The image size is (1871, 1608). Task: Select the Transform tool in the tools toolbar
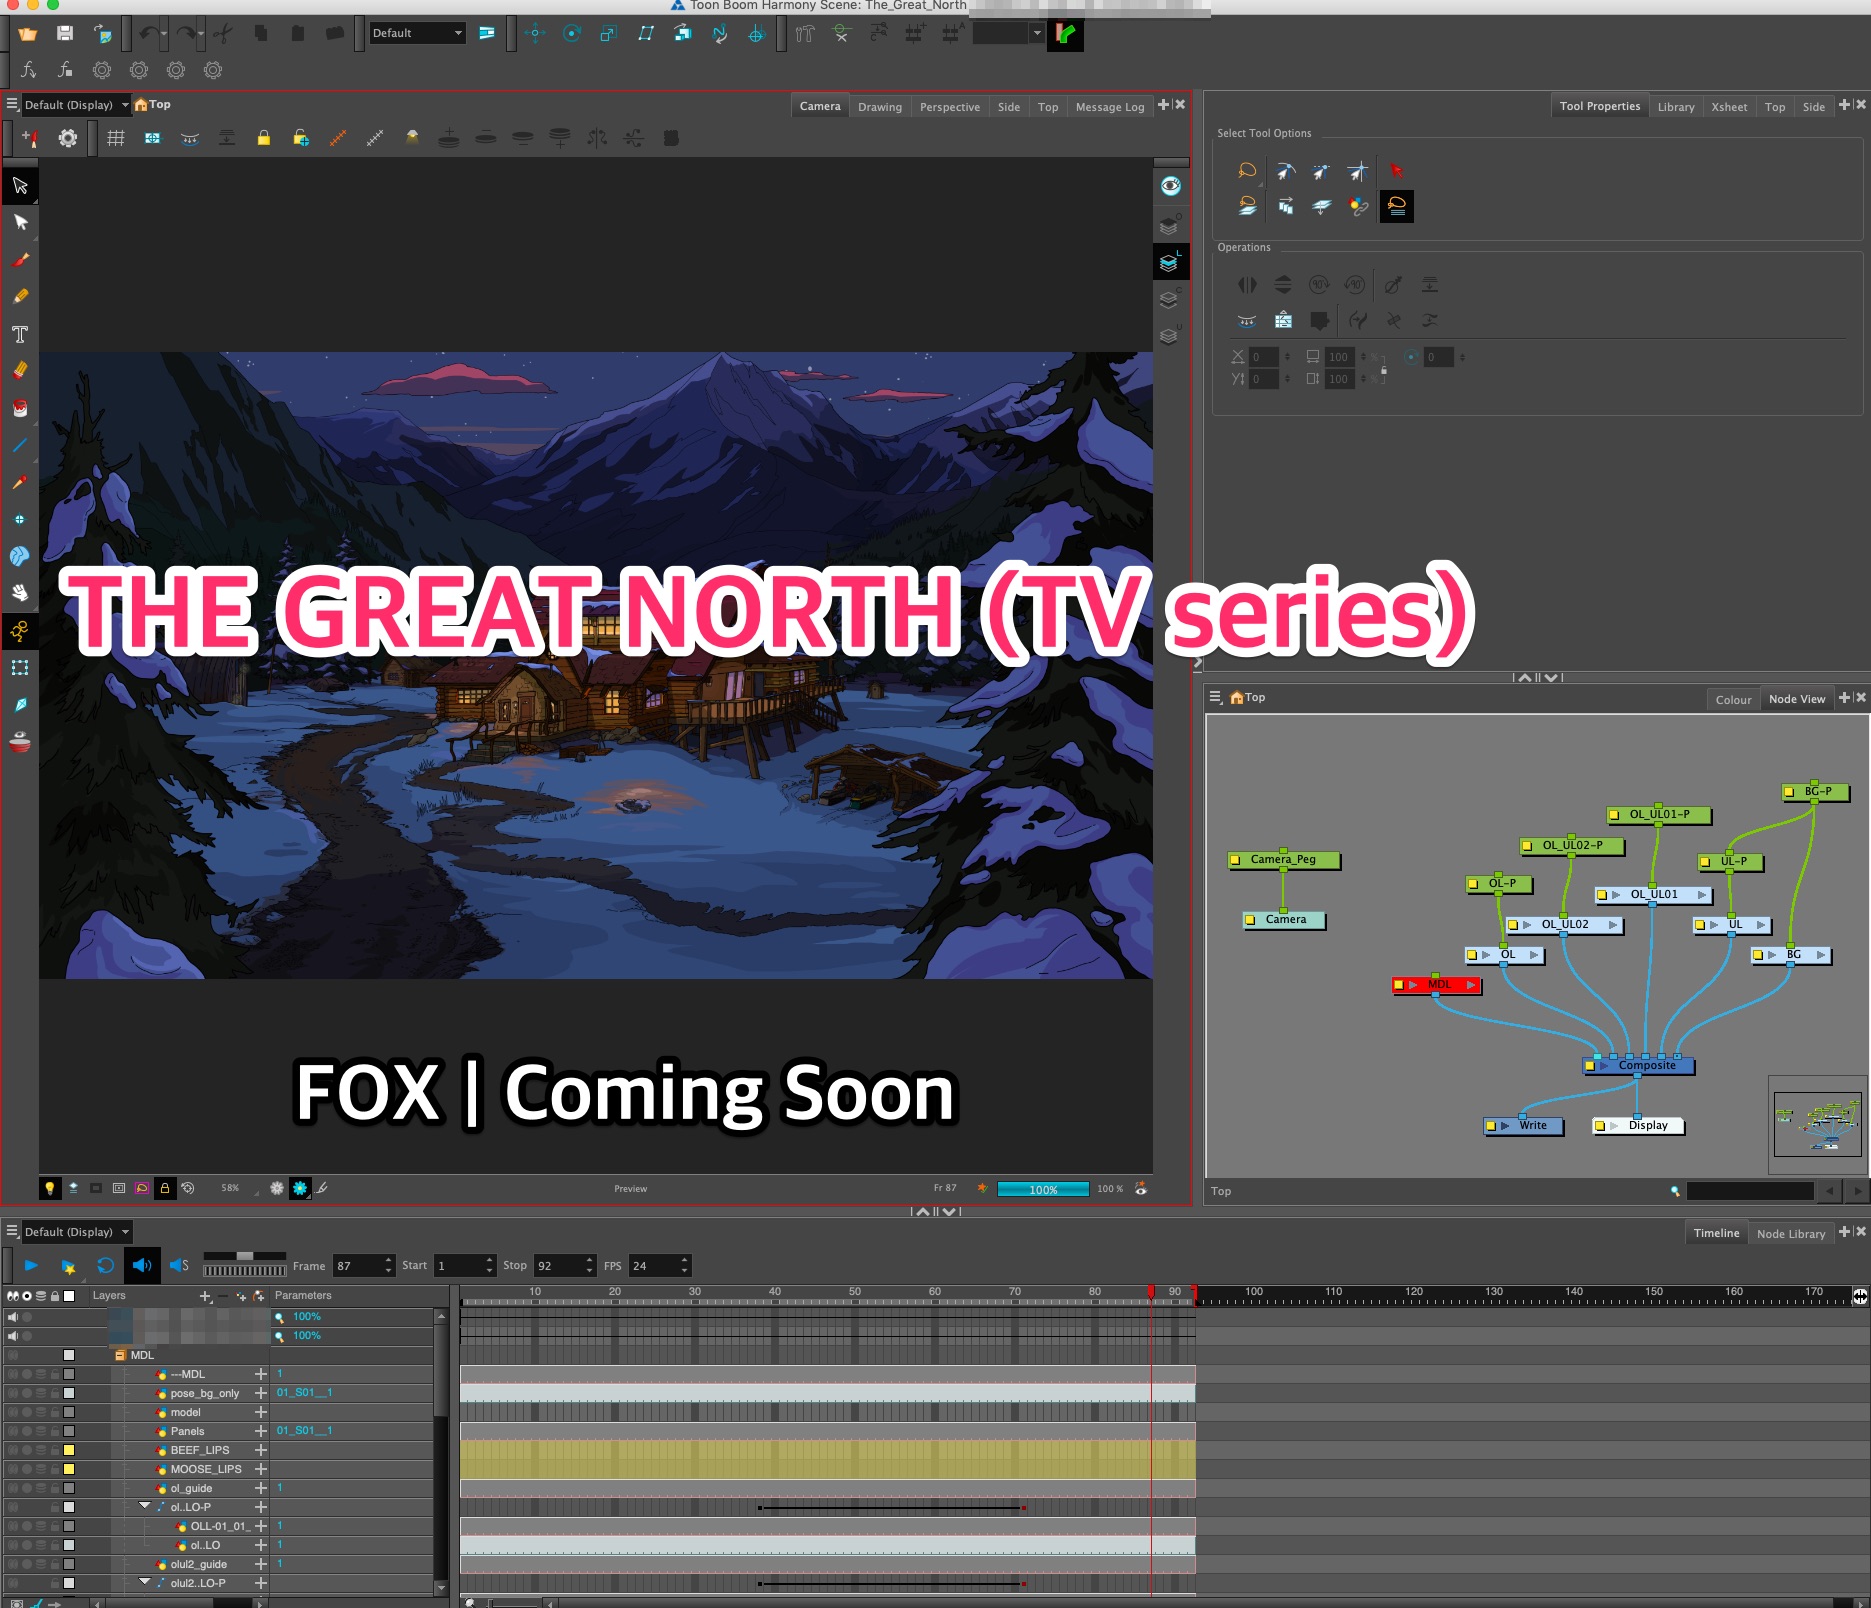[20, 186]
